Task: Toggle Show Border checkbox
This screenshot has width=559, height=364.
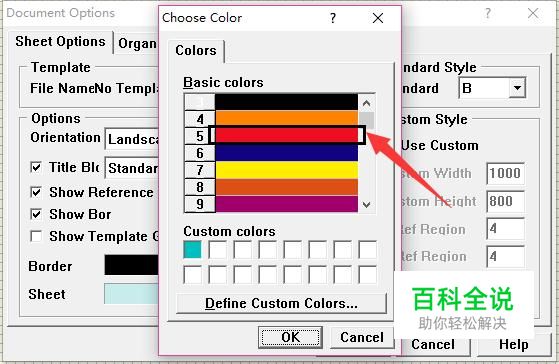Action: point(36,214)
